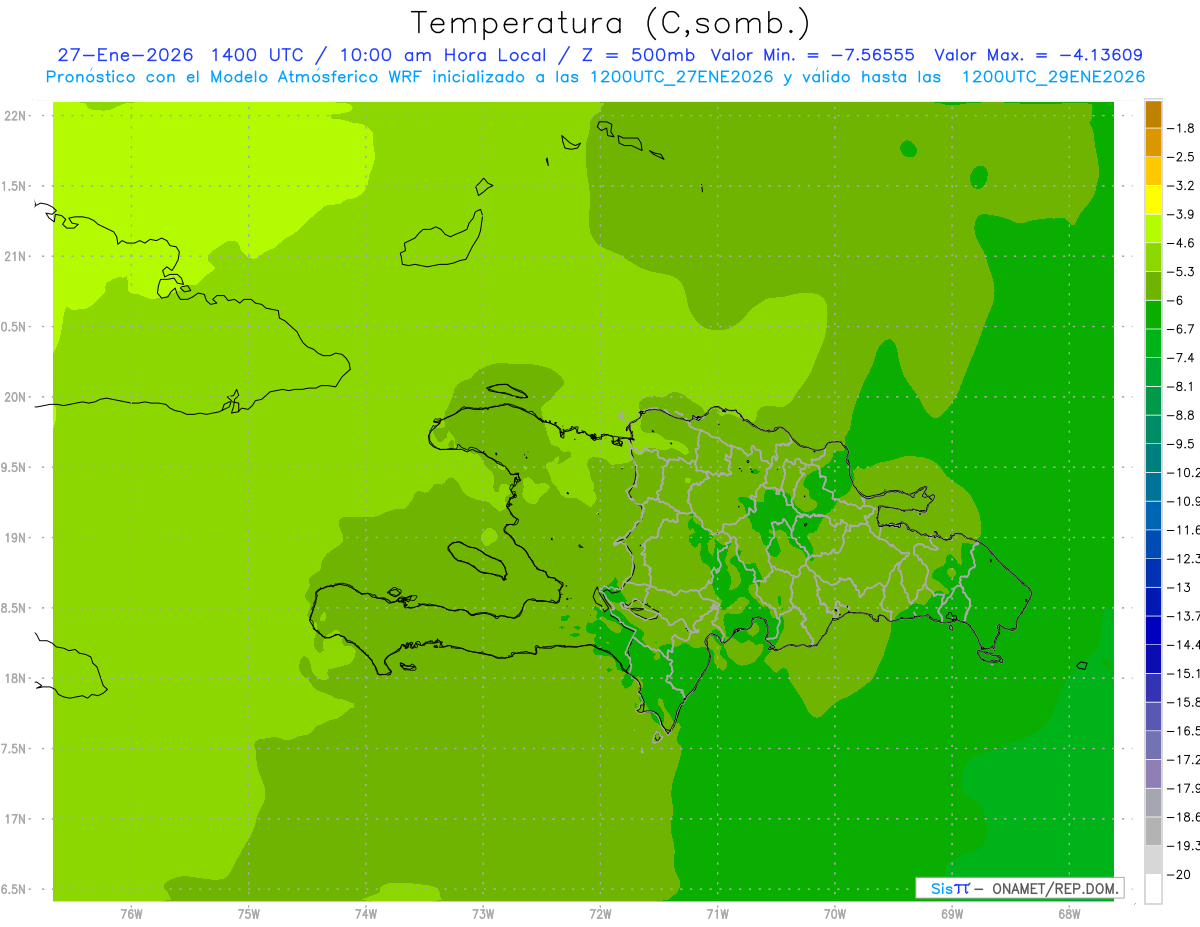Viewport: 1200px width, 927px height.
Task: Click the "Temperatura (C,somb.)" chart title
Action: pos(611,23)
